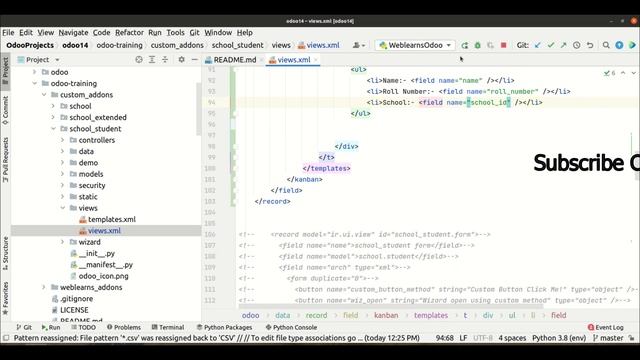
Task: Open Git history clock icon
Action: click(576, 45)
